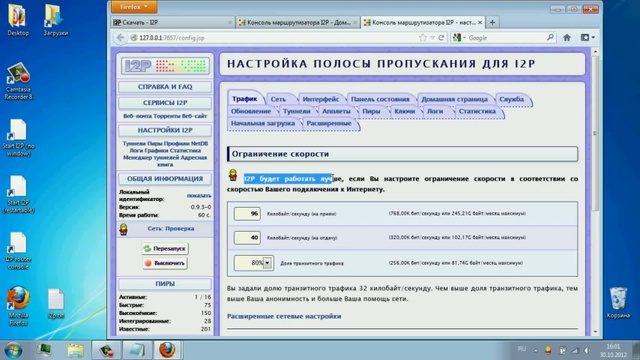Viewport: 640px width, 360px height.
Task: Open the i2psite desktop file icon
Action: point(56,304)
